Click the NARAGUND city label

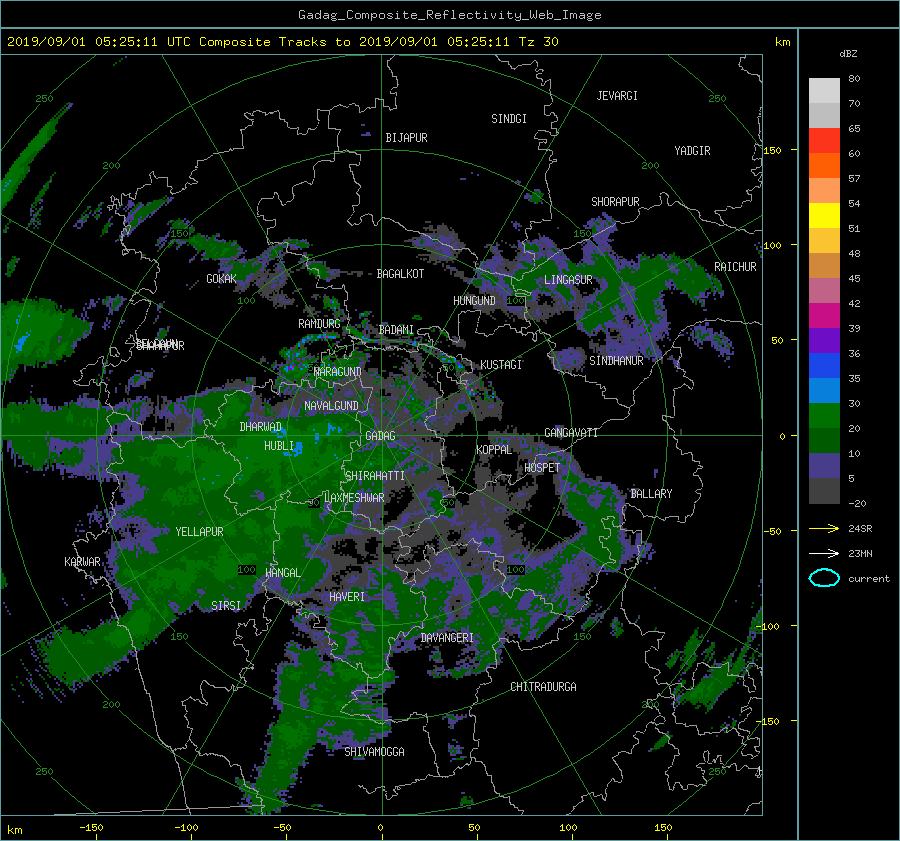[x=337, y=372]
